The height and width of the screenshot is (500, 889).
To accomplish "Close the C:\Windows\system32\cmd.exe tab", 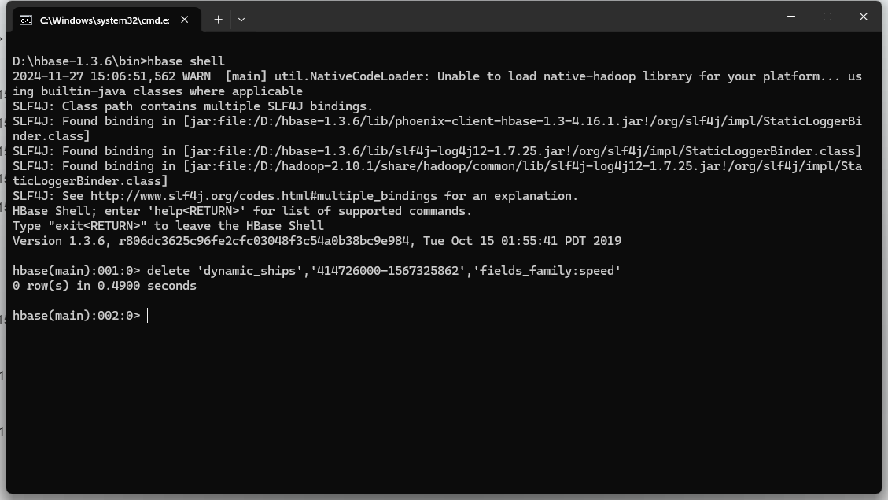I will point(184,20).
